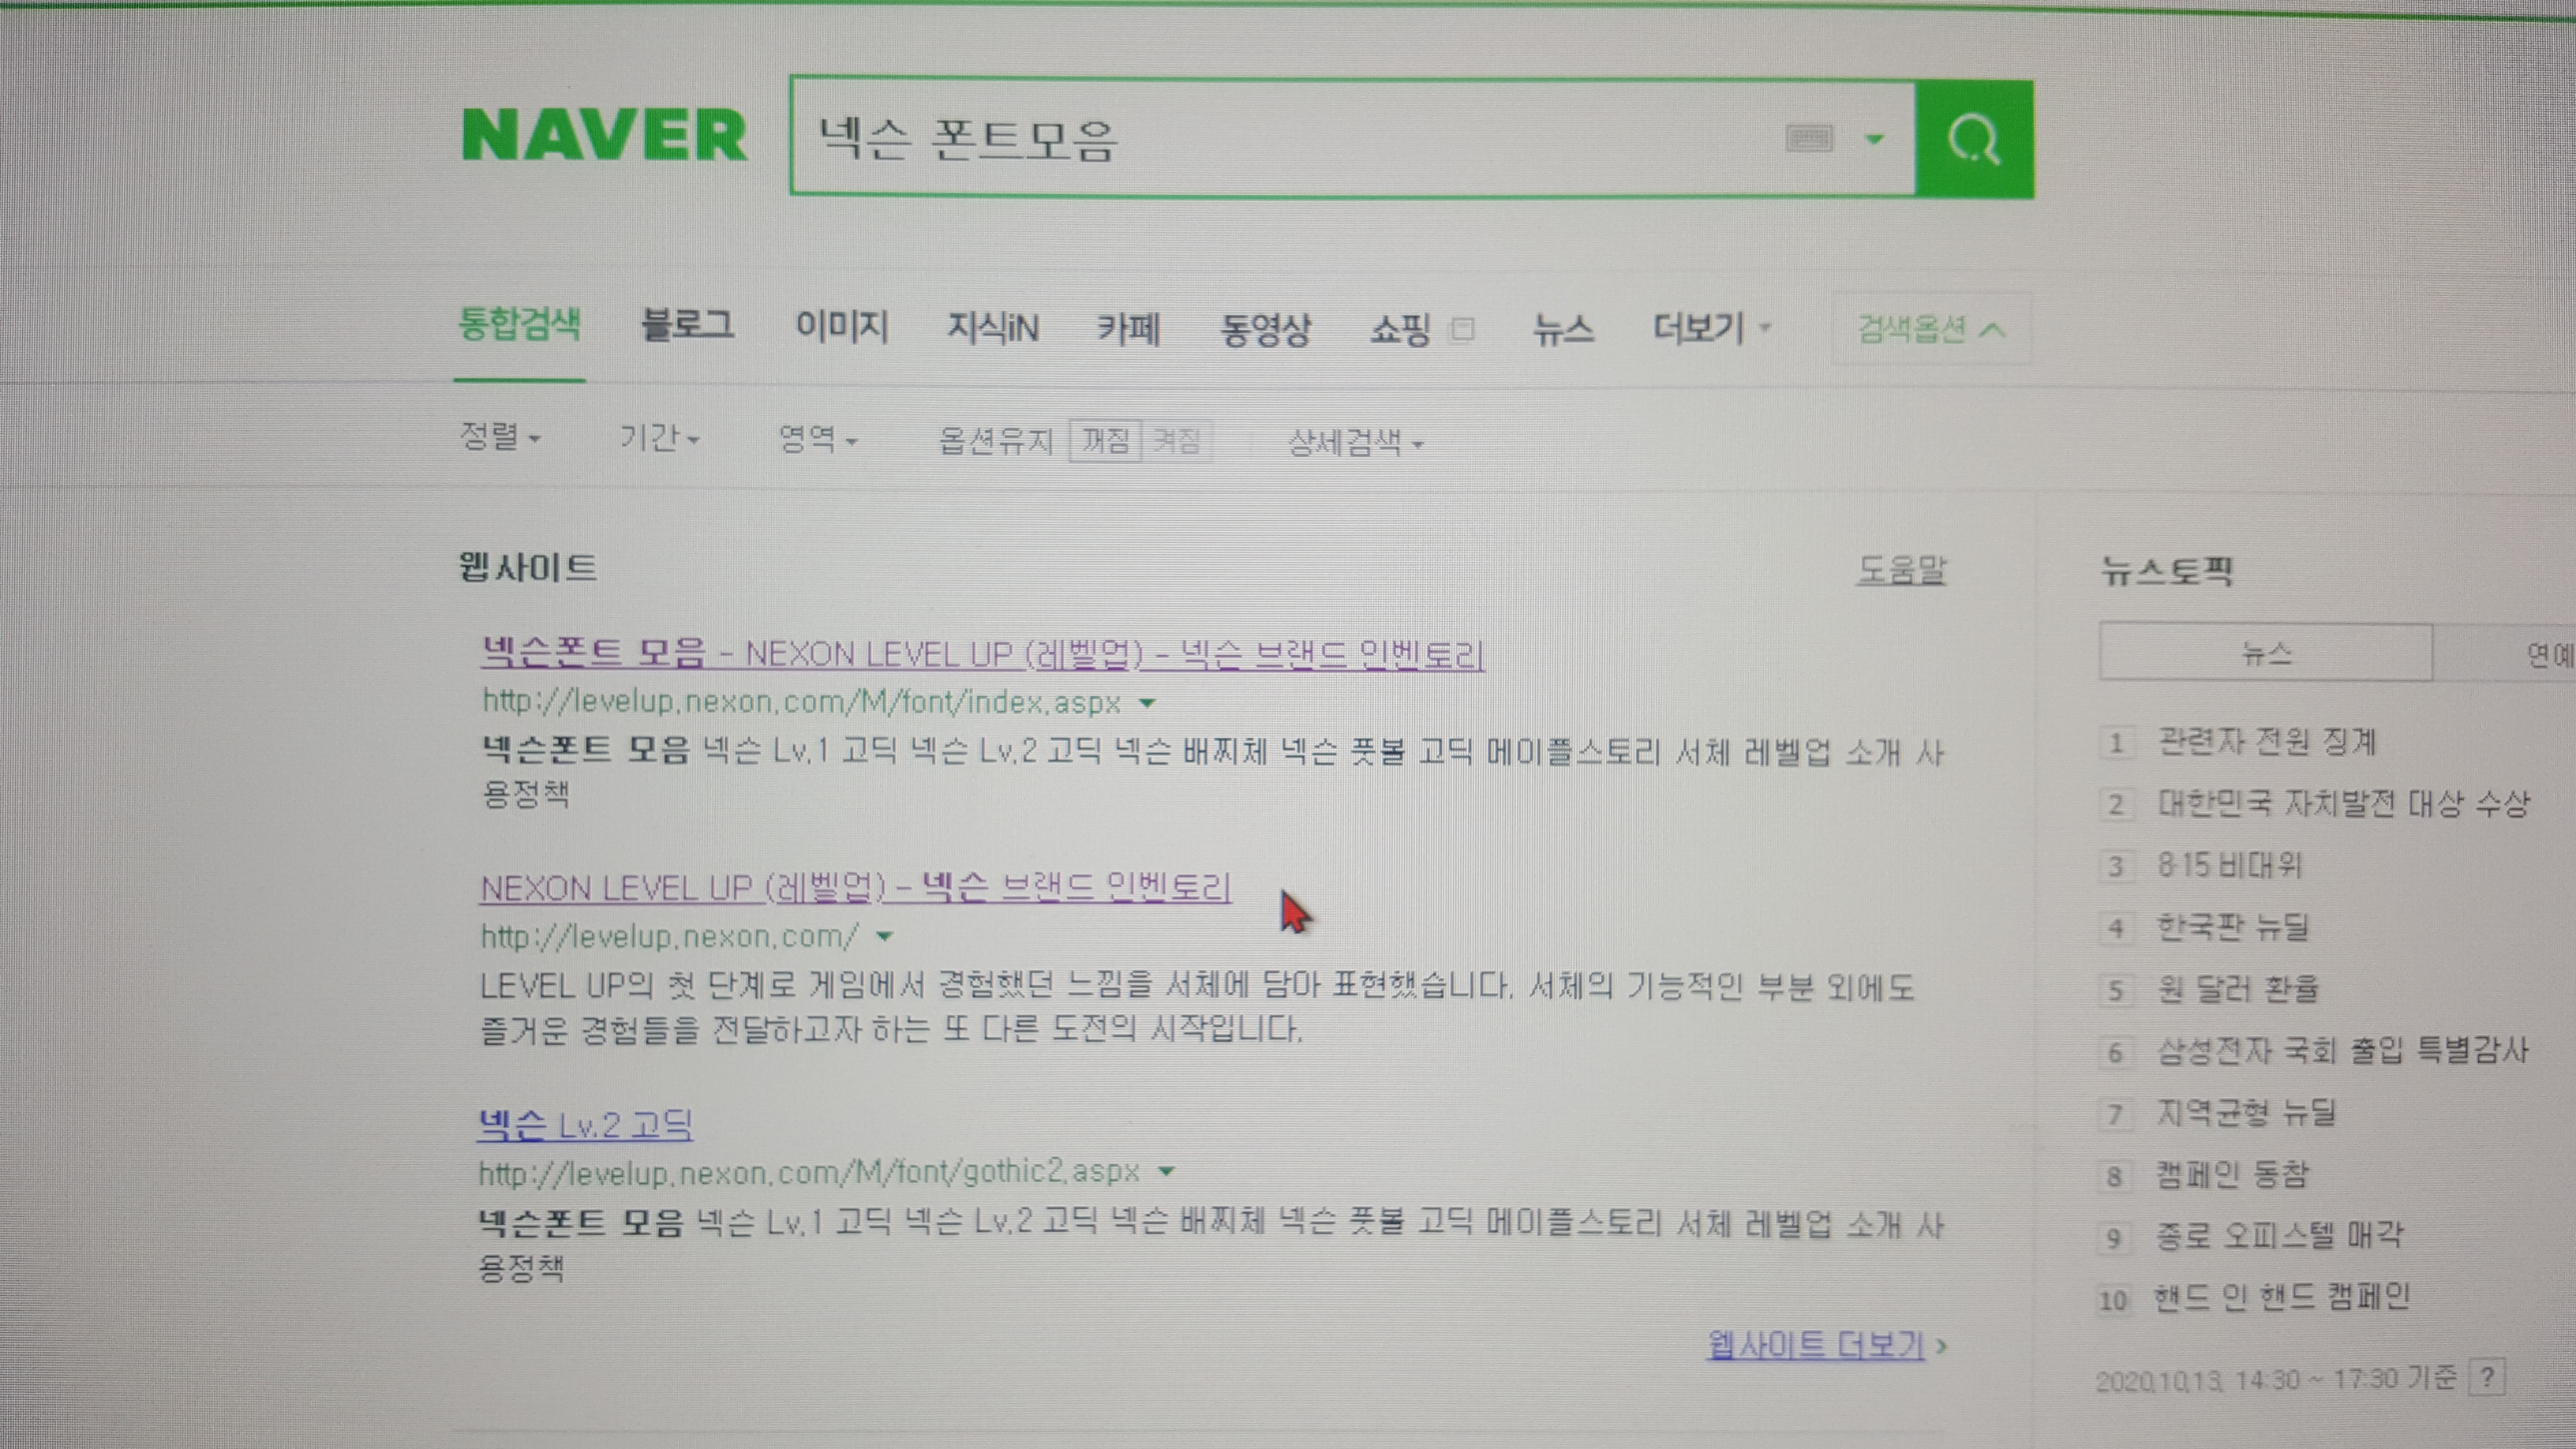The image size is (2576, 1449).
Task: Click the http://levelup.nexon.com/ URL
Action: [x=669, y=936]
